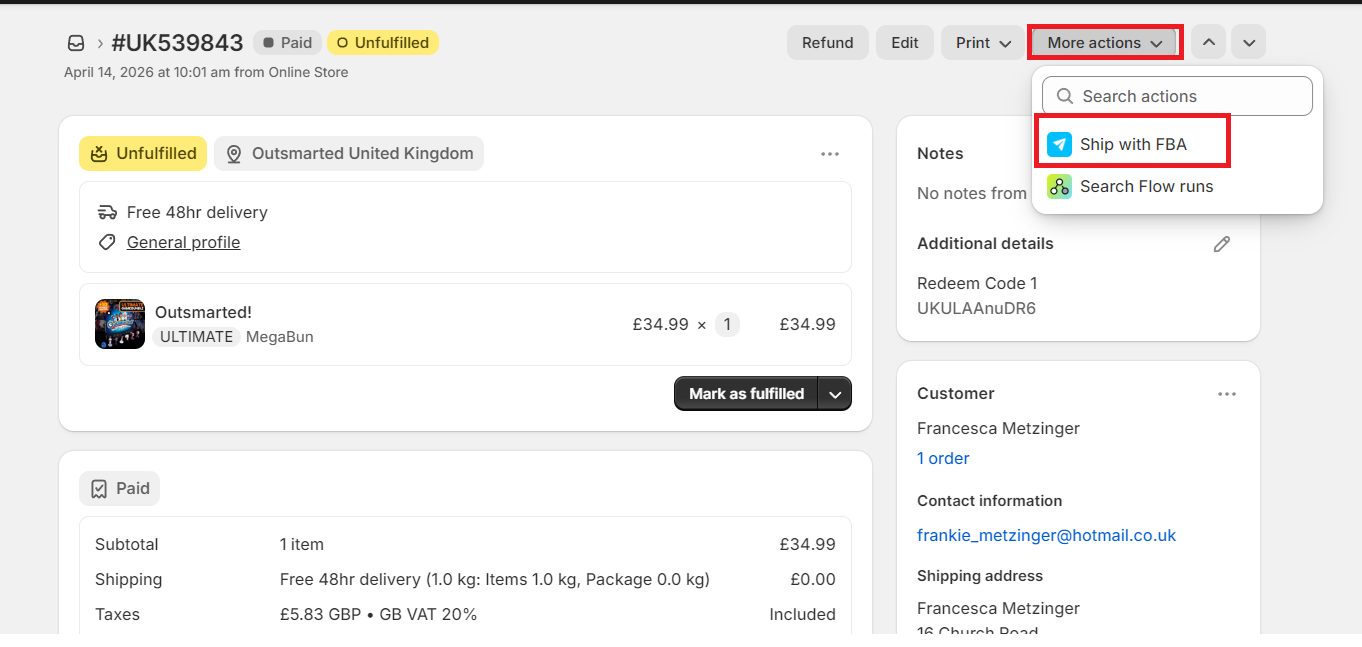Image resolution: width=1362 pixels, height=647 pixels.
Task: Open the three-dot menu on fulfillment card
Action: point(829,154)
